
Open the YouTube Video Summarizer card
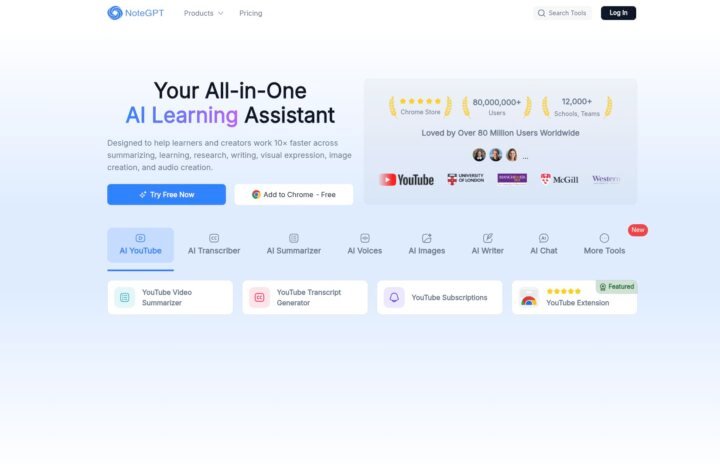[x=170, y=297]
